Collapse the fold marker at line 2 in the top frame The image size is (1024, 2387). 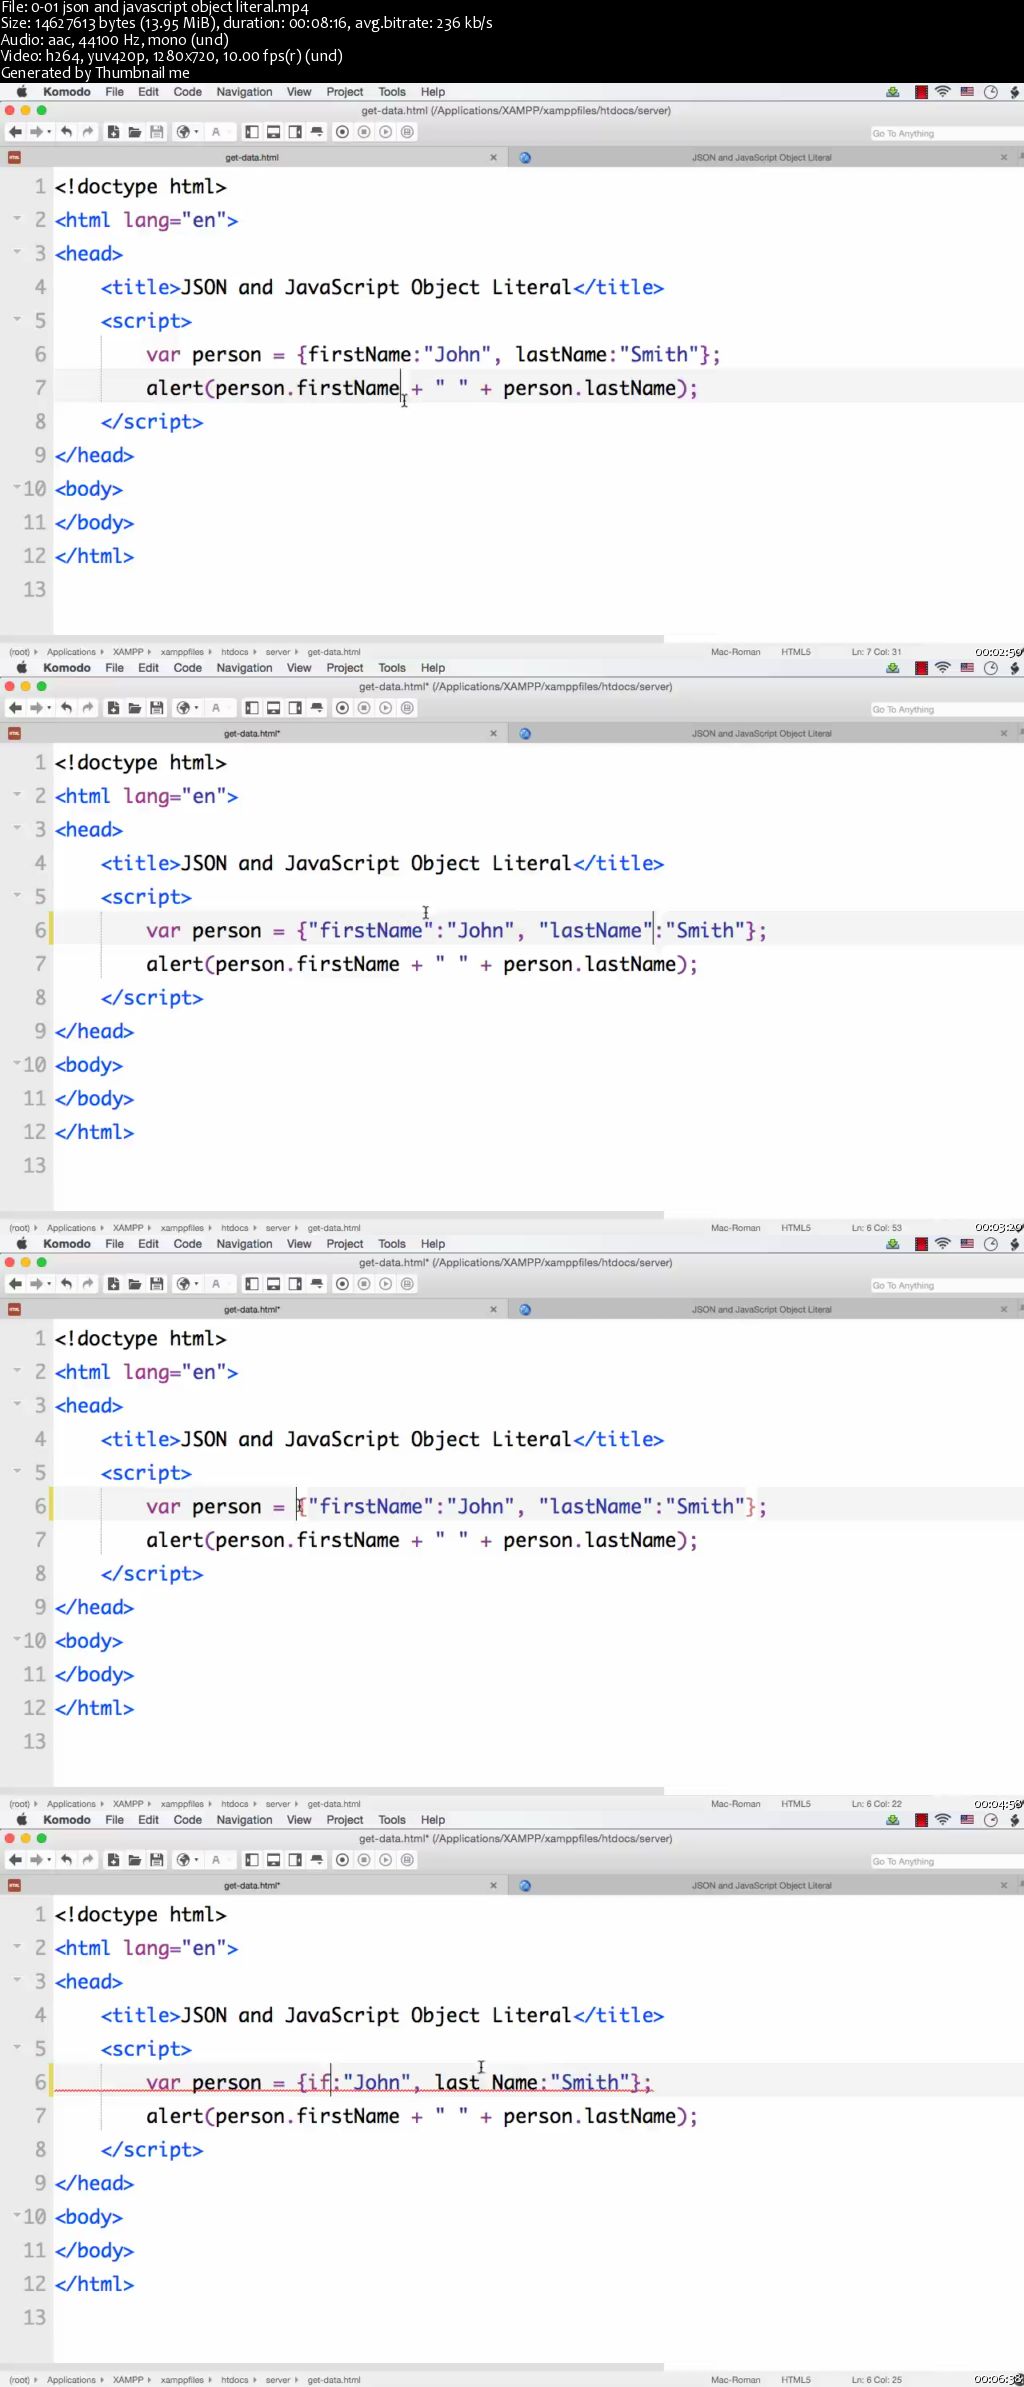point(17,218)
